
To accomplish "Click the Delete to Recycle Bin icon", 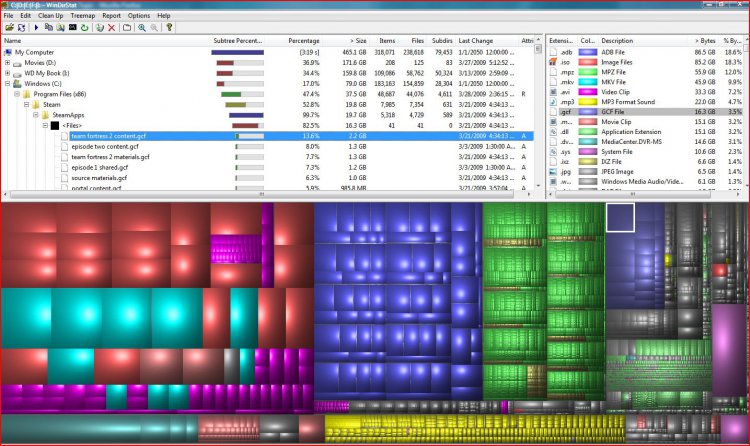I will click(x=99, y=28).
